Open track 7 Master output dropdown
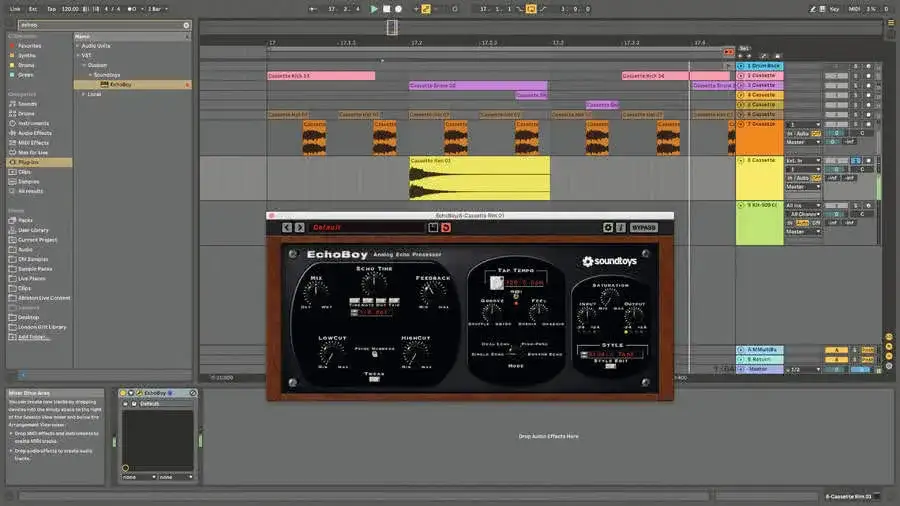 tap(802, 142)
